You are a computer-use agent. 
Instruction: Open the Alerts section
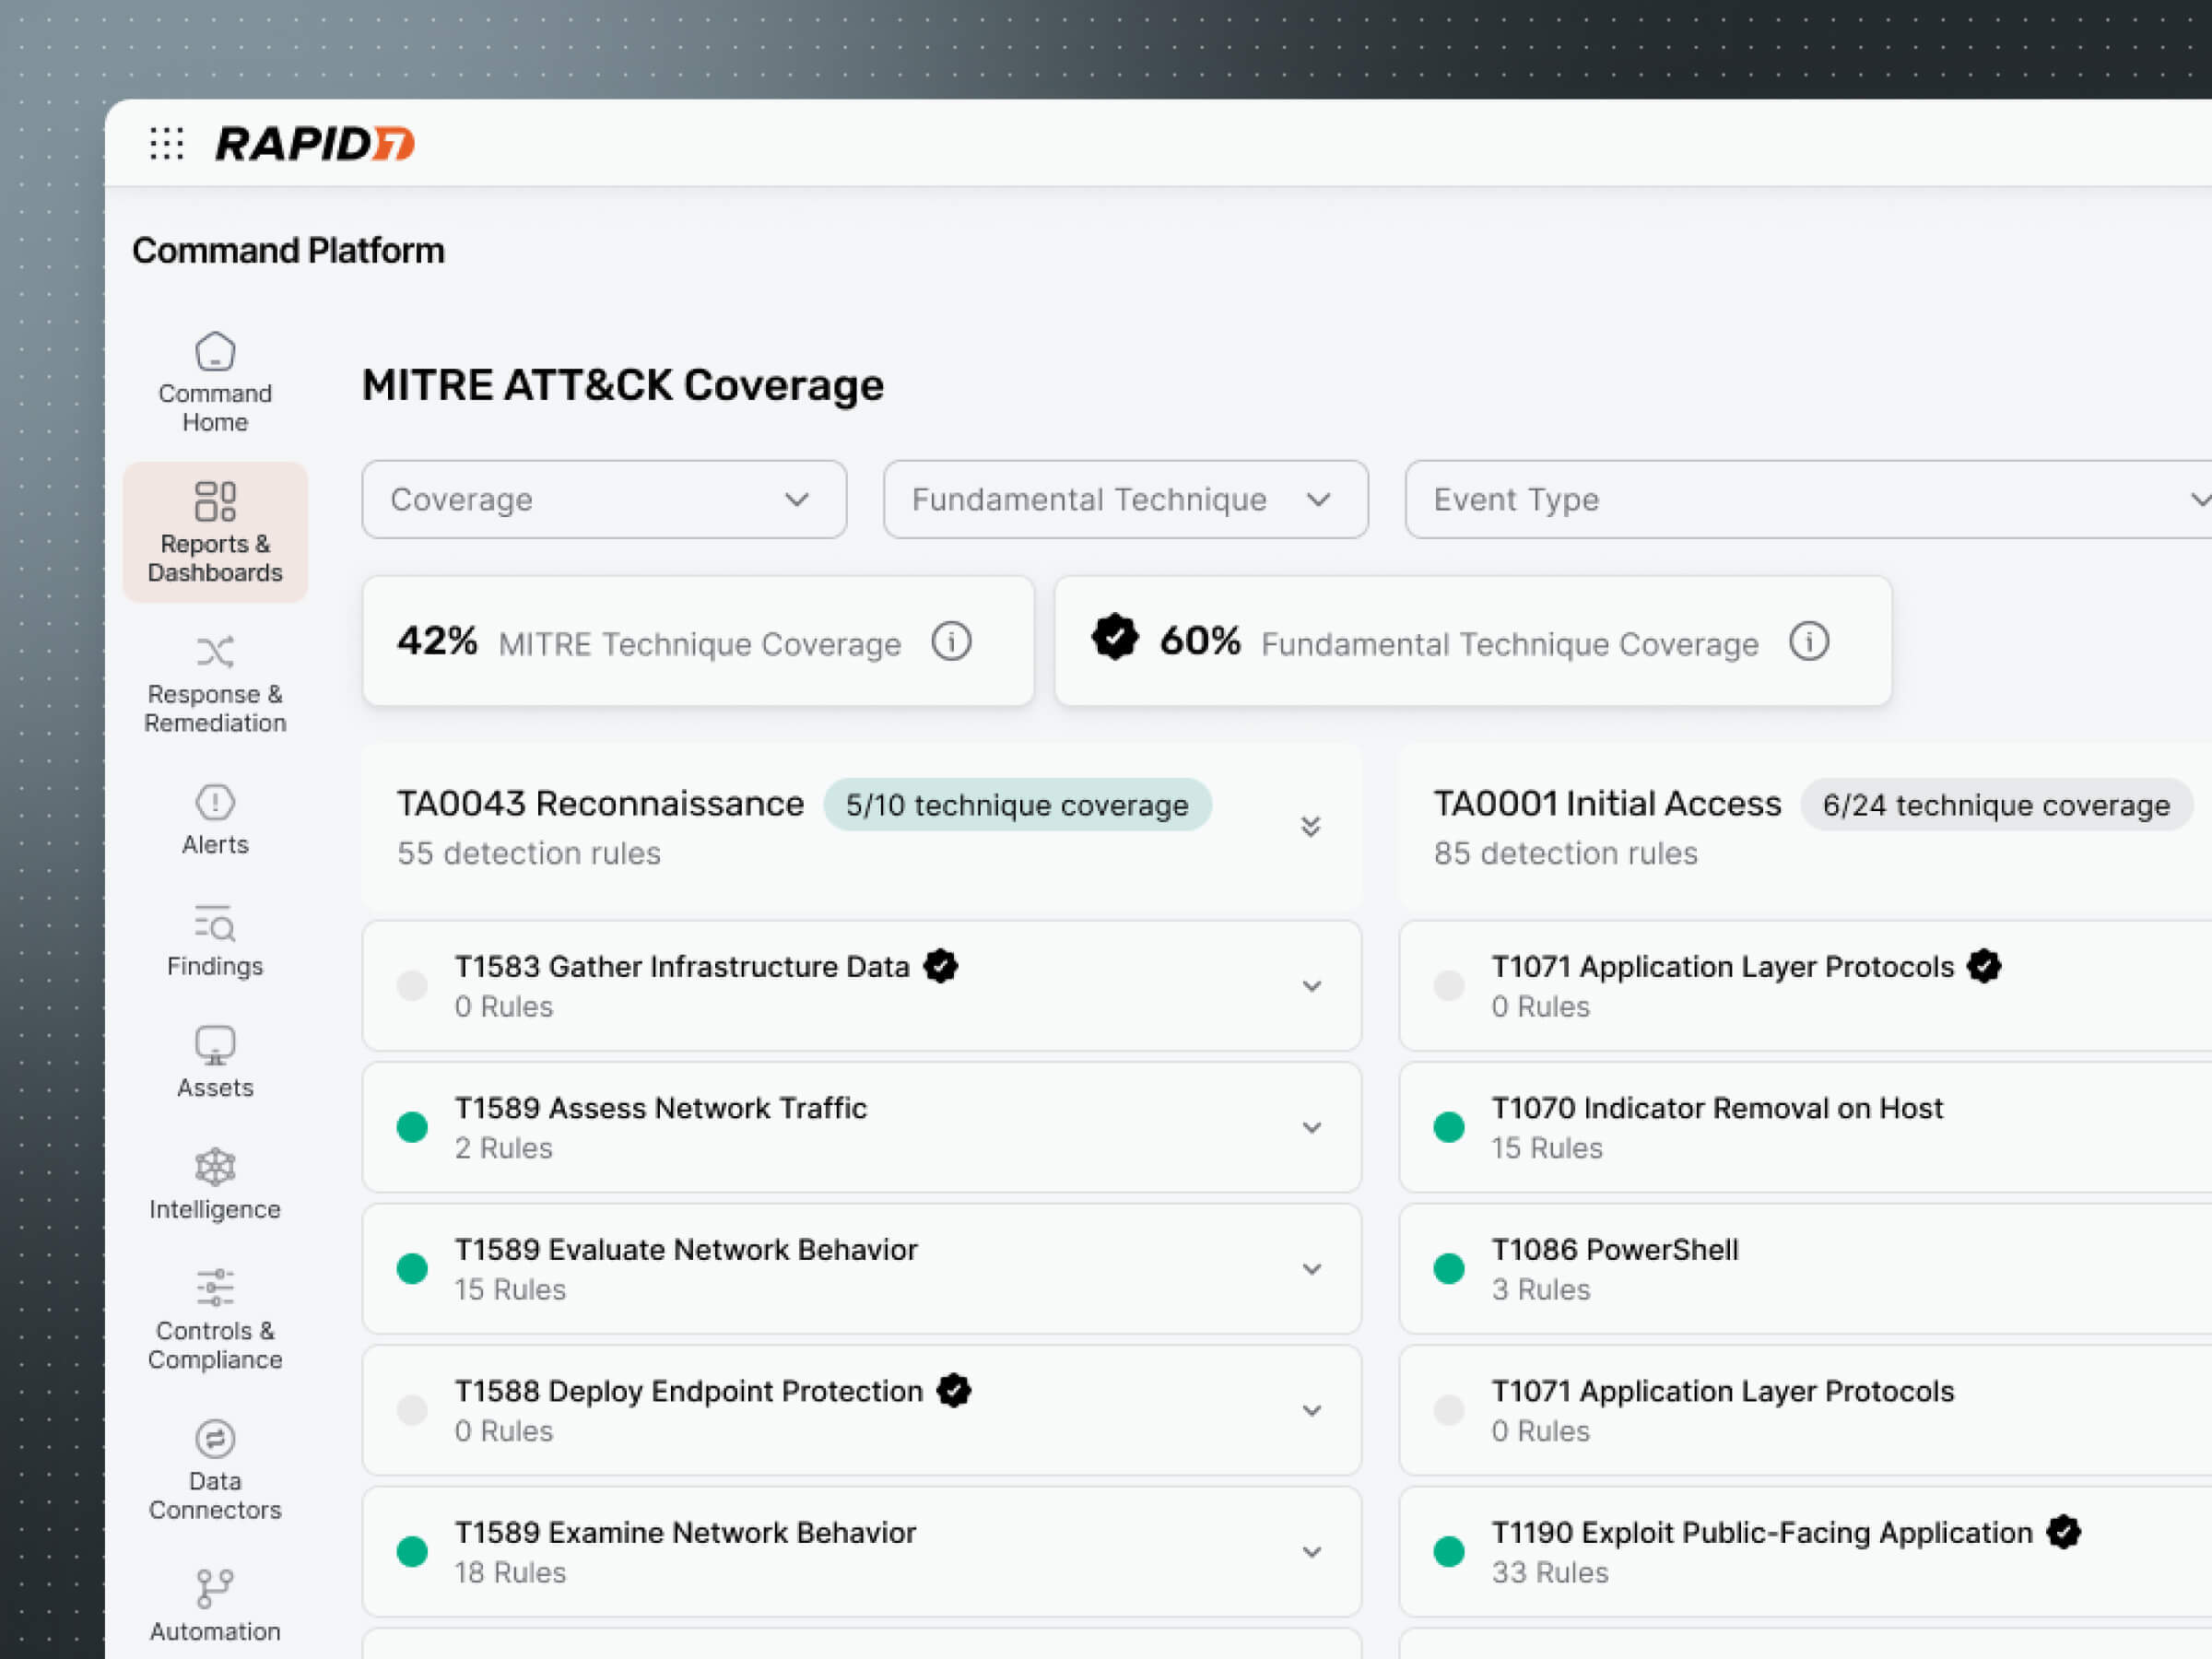point(215,820)
